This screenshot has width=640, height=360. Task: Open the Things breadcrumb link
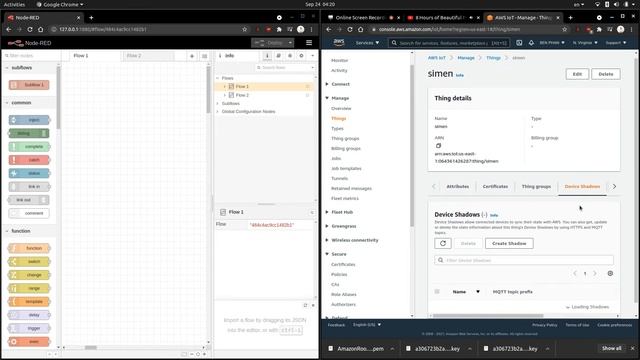[493, 58]
